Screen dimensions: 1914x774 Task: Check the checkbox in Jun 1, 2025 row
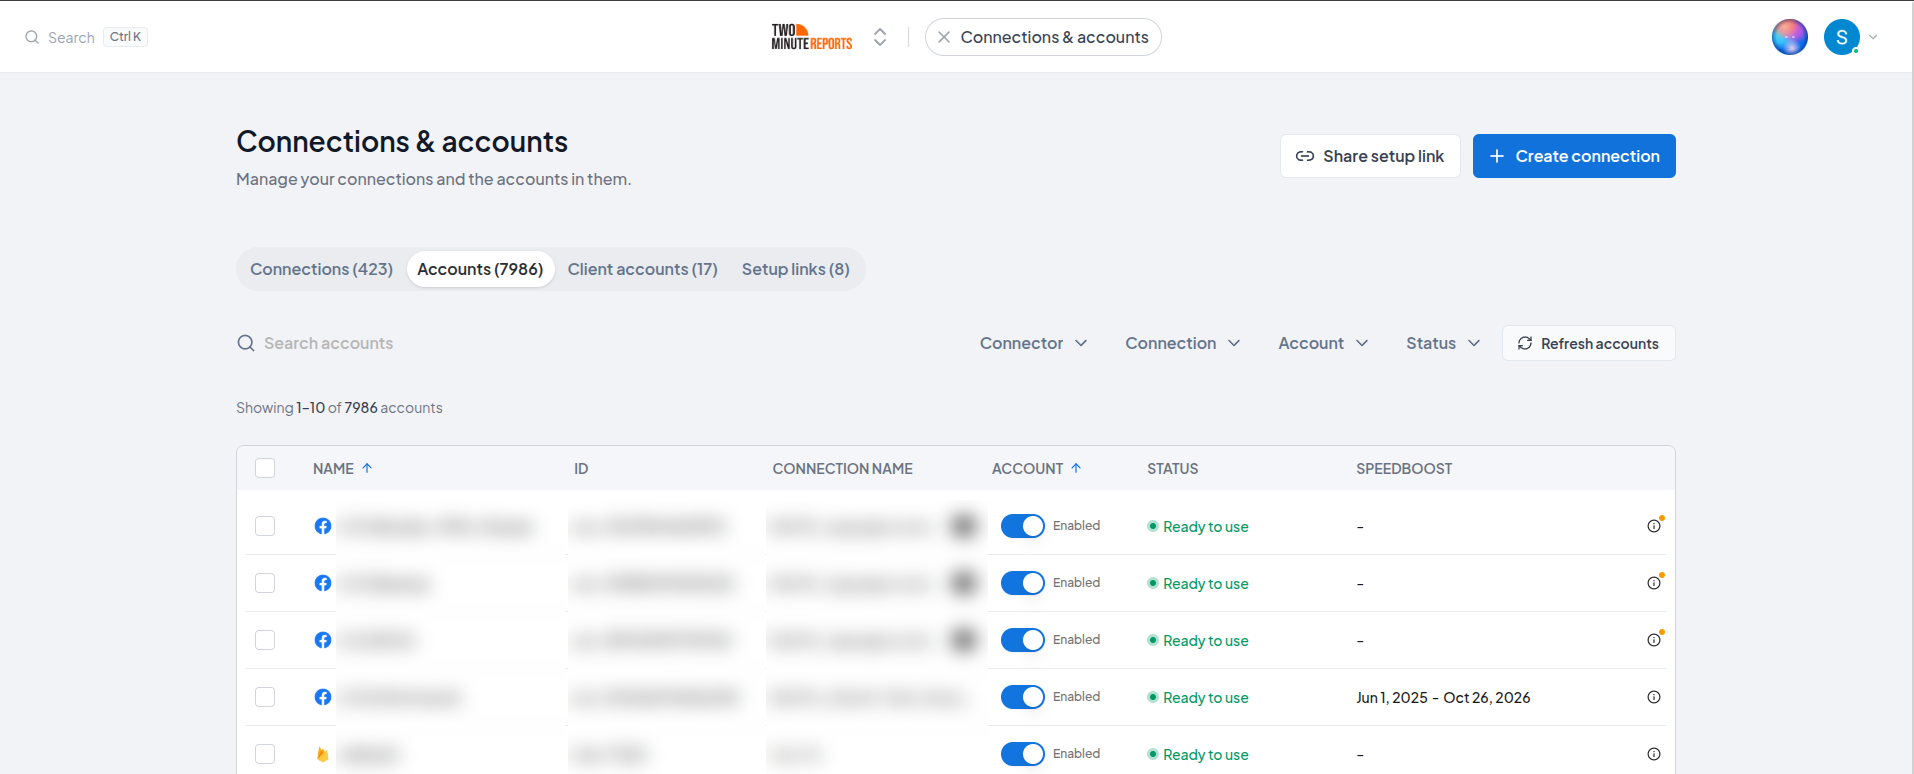coord(265,697)
